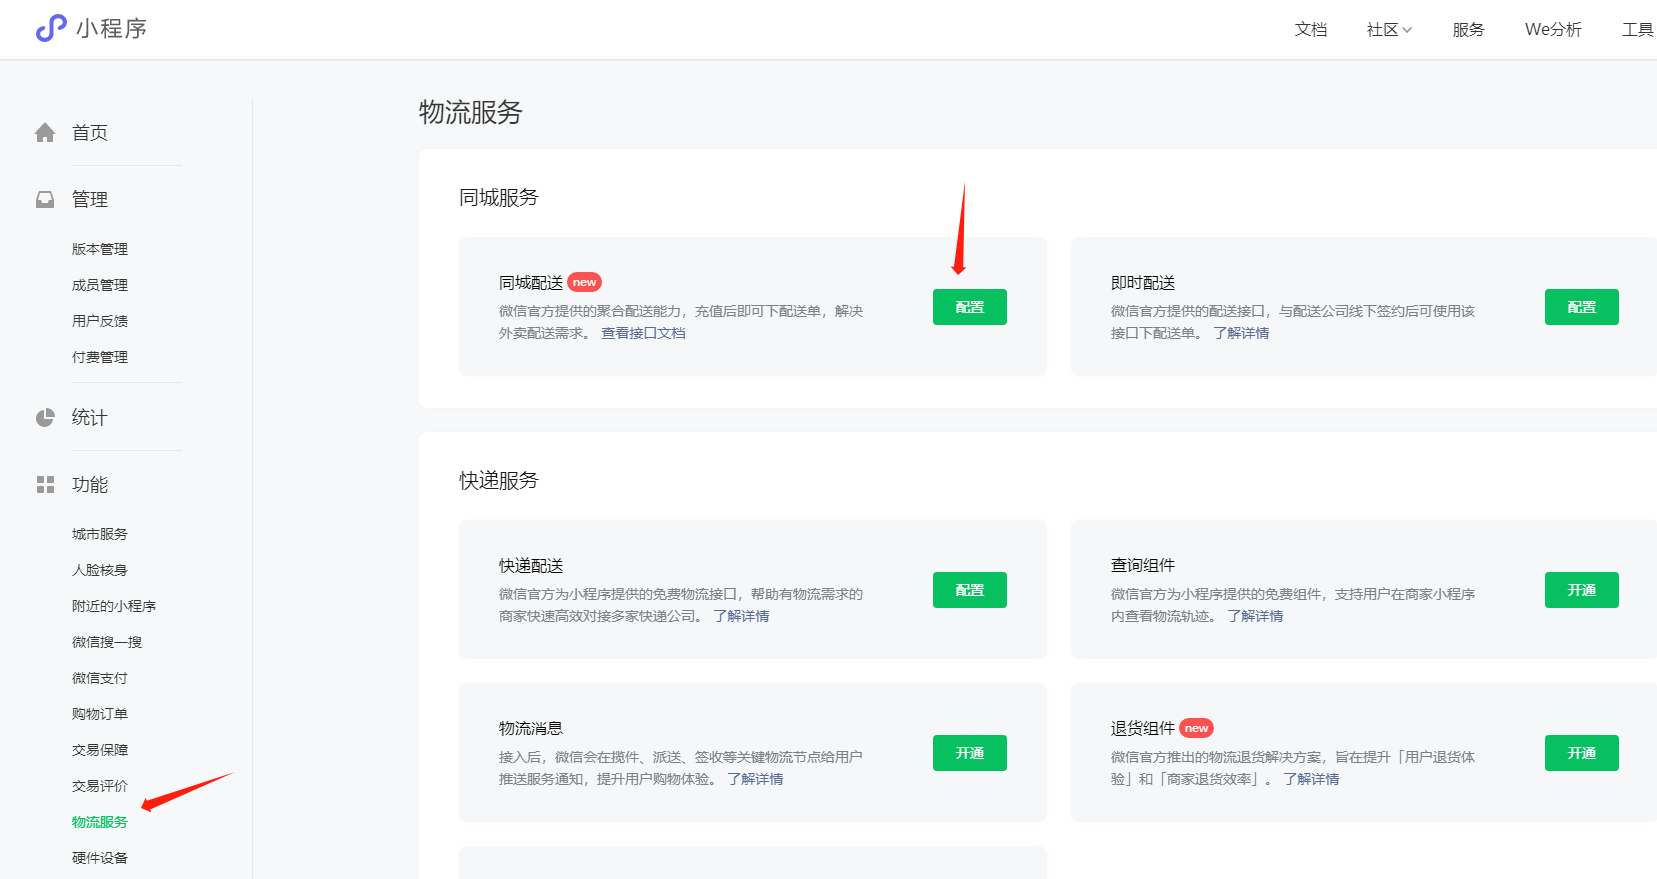The image size is (1657, 879).
Task: Open 工具 in top navigation
Action: coord(1638,30)
